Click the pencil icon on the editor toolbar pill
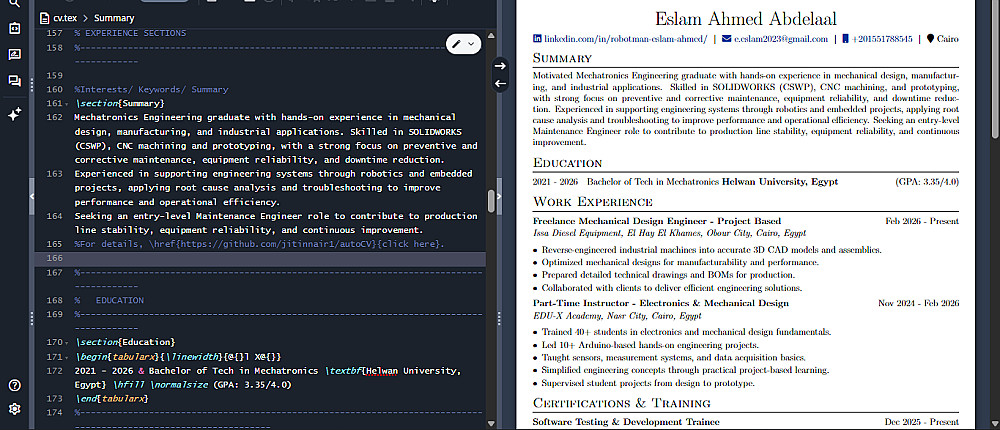The image size is (1000, 430). pyautogui.click(x=457, y=43)
